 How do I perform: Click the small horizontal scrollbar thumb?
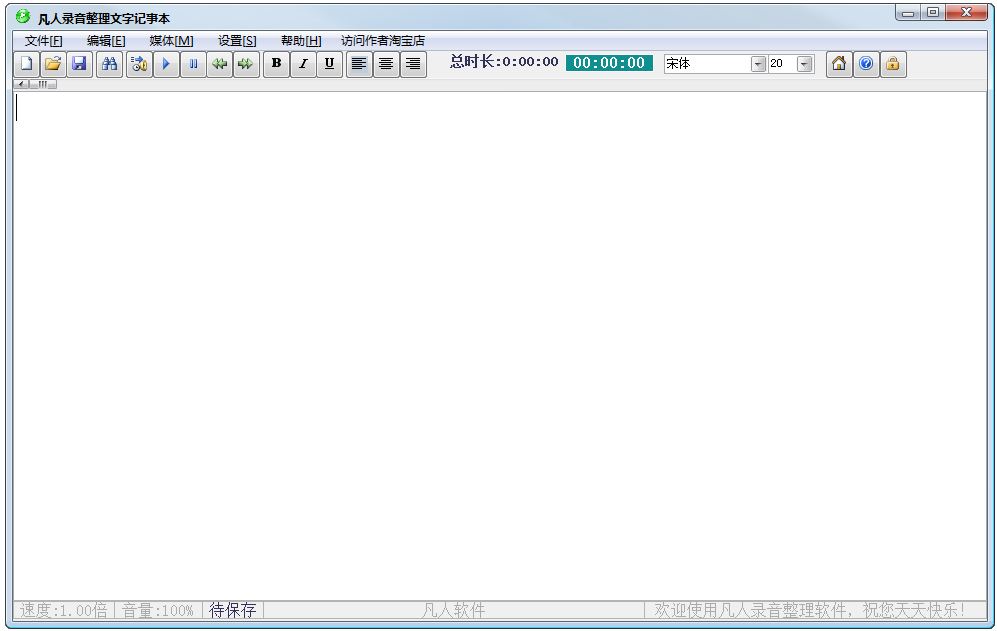[43, 84]
